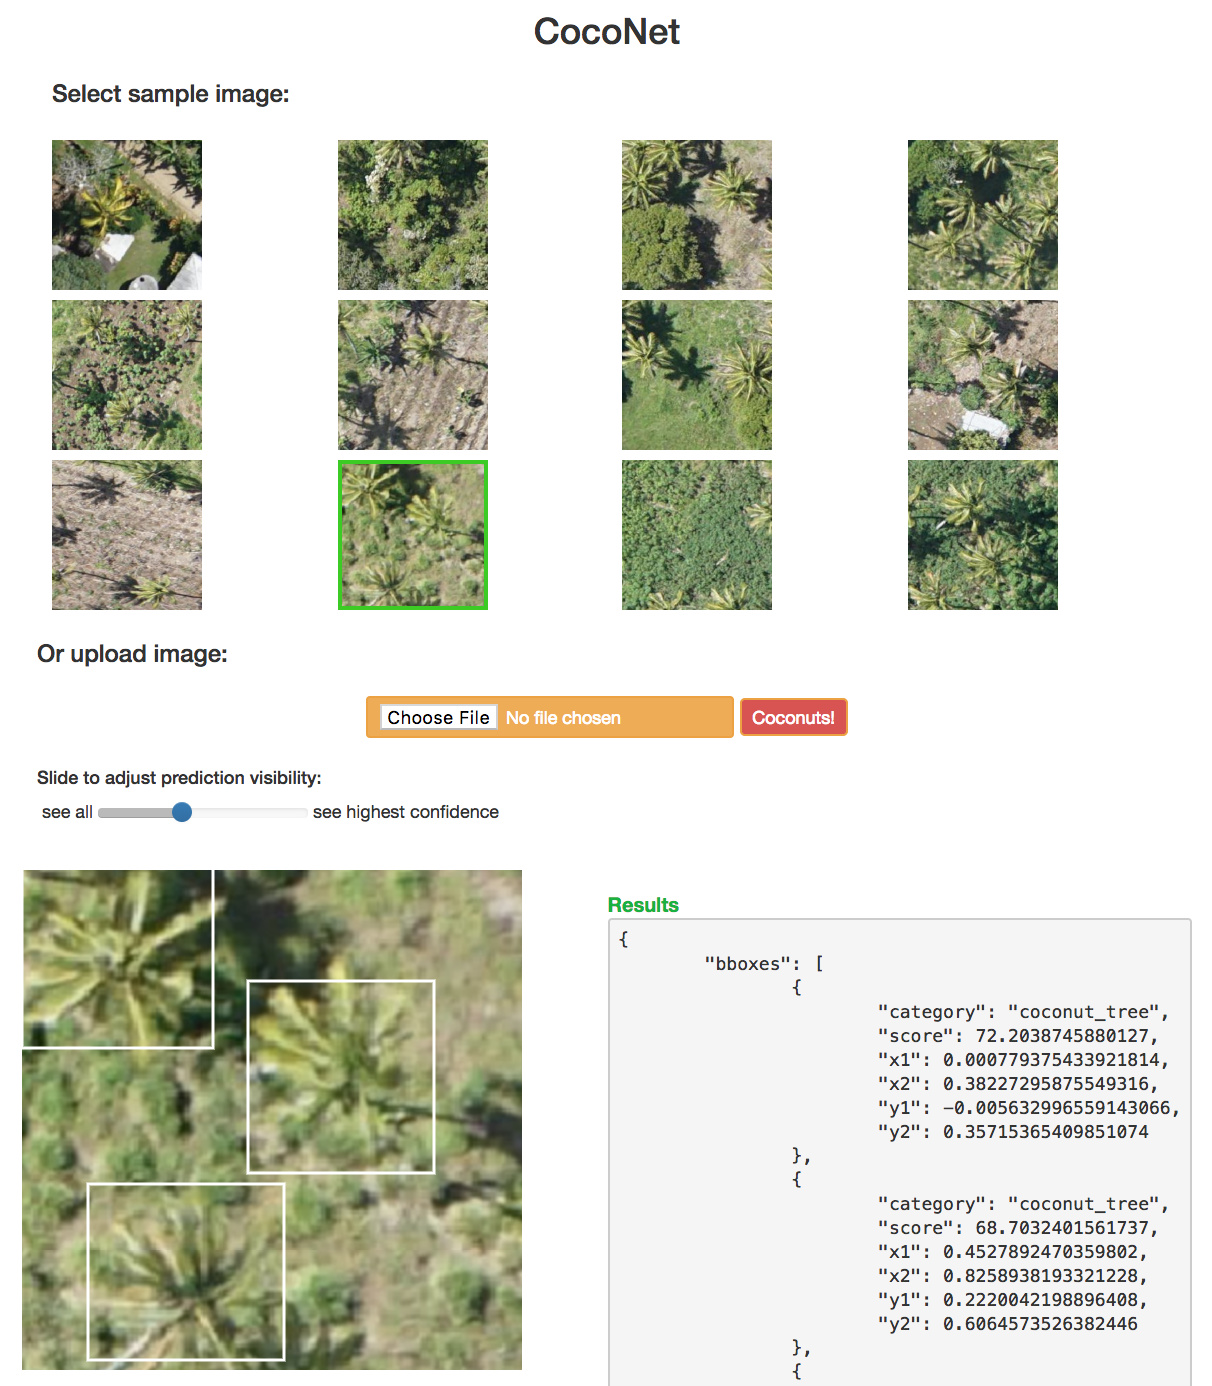Pick the dense forest canopy sample in the top row
This screenshot has height=1386, width=1212.
coord(412,215)
